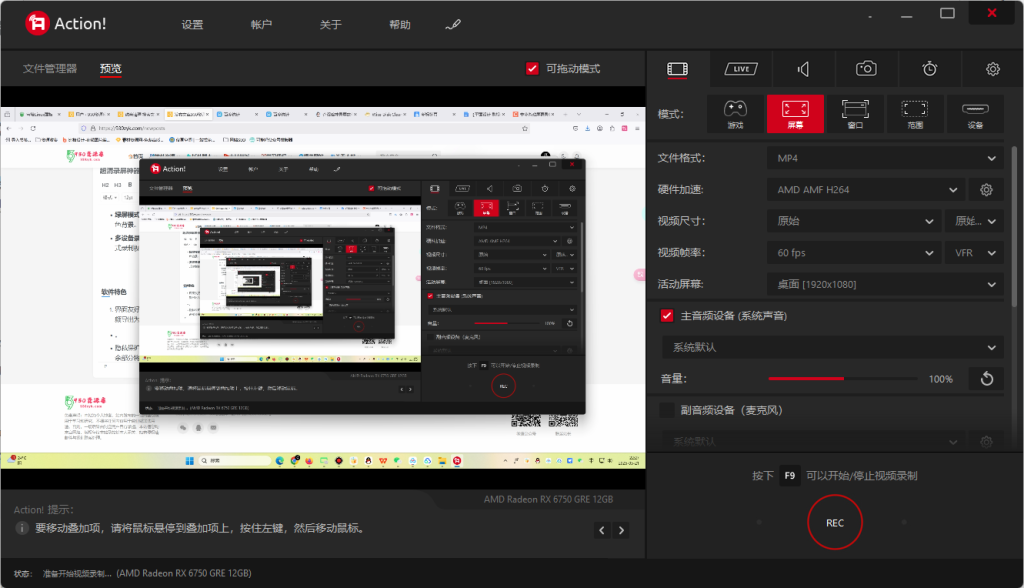Open the audio recording panel
Screen dimensions: 1024x588
(803, 68)
